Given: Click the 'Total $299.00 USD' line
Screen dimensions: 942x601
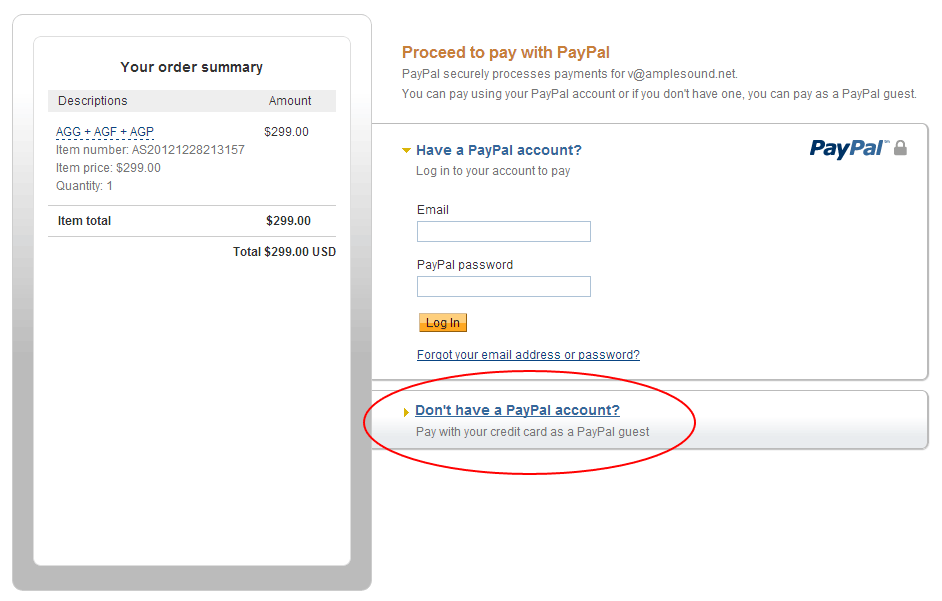Looking at the screenshot, I should (x=284, y=252).
